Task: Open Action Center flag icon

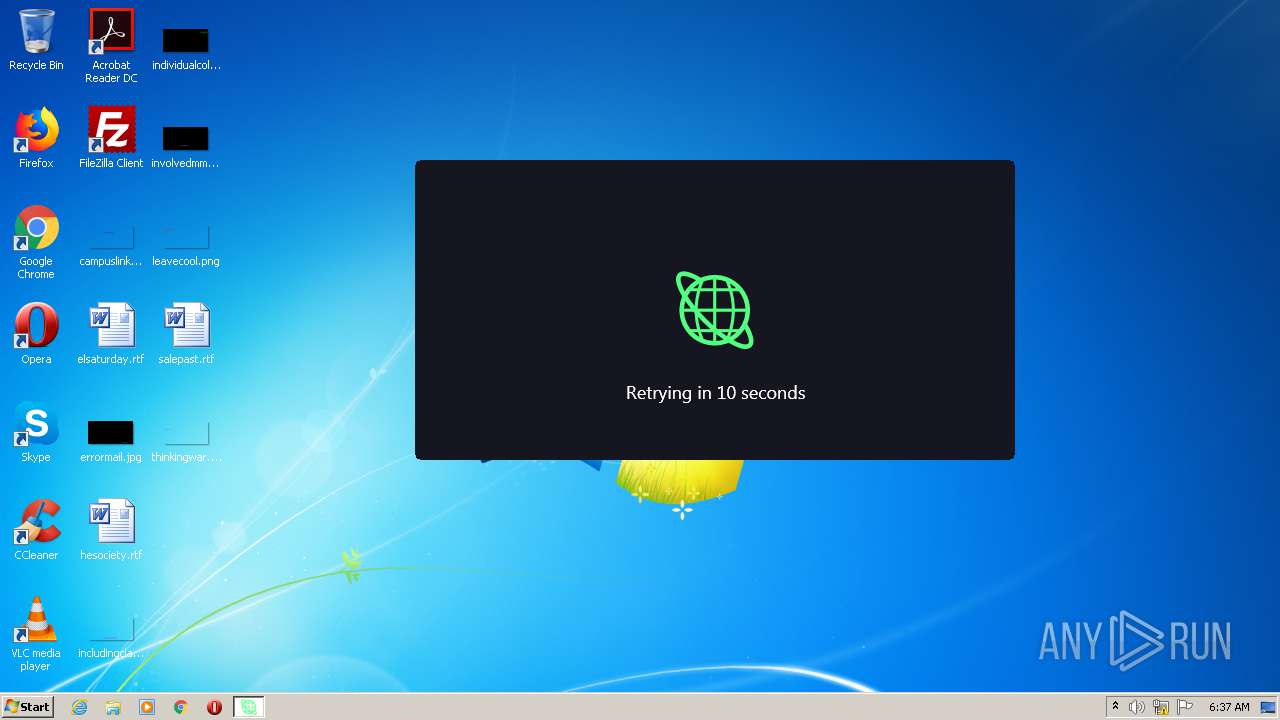Action: tap(1185, 707)
